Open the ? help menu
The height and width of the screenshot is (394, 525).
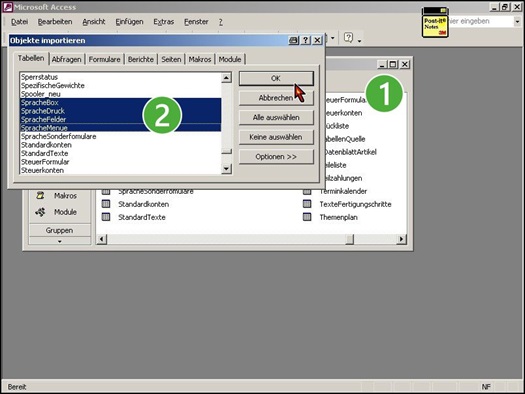point(221,22)
